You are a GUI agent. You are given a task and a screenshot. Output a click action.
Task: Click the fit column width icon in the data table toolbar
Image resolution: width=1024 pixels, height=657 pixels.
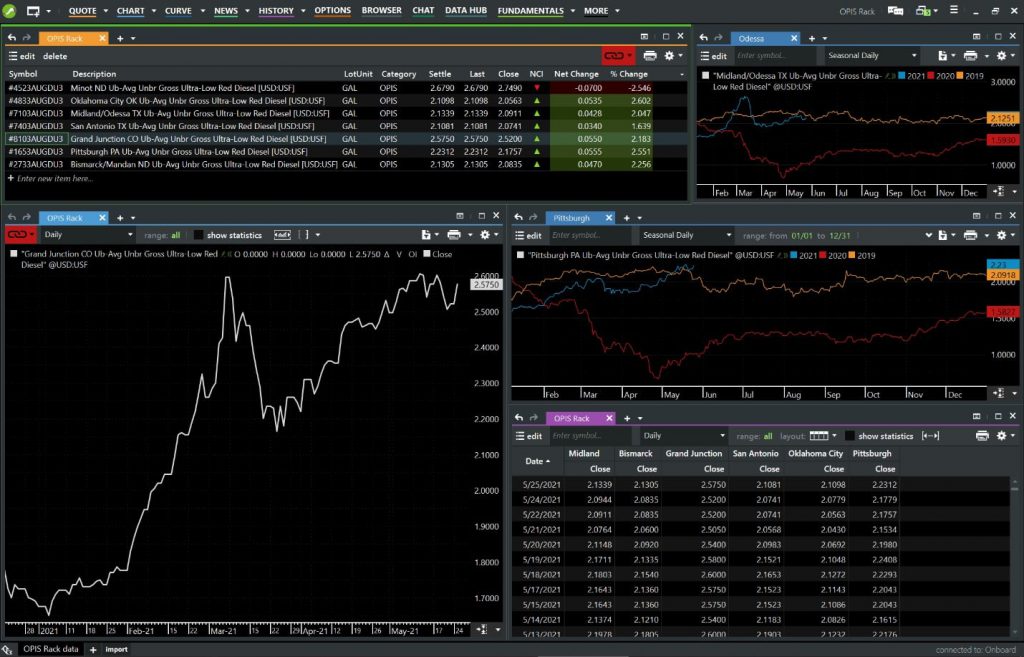(930, 436)
